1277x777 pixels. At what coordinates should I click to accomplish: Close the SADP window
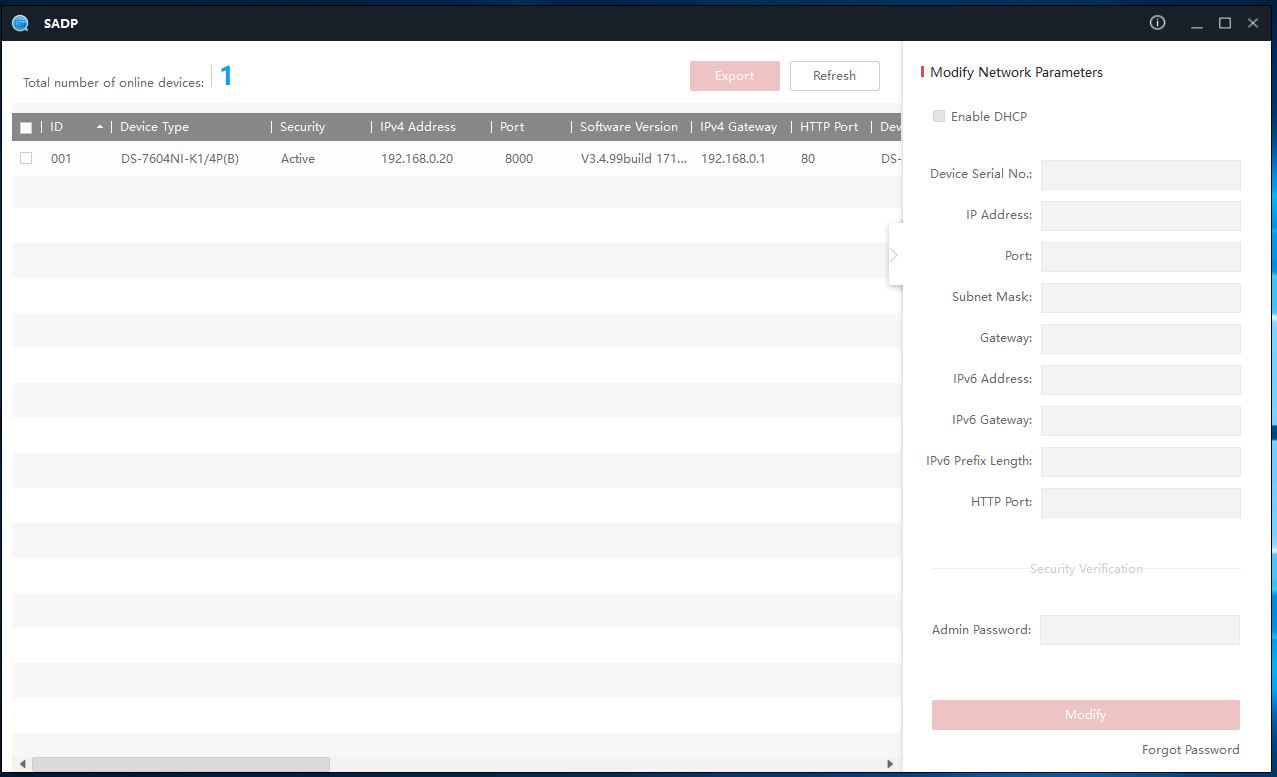[1253, 23]
